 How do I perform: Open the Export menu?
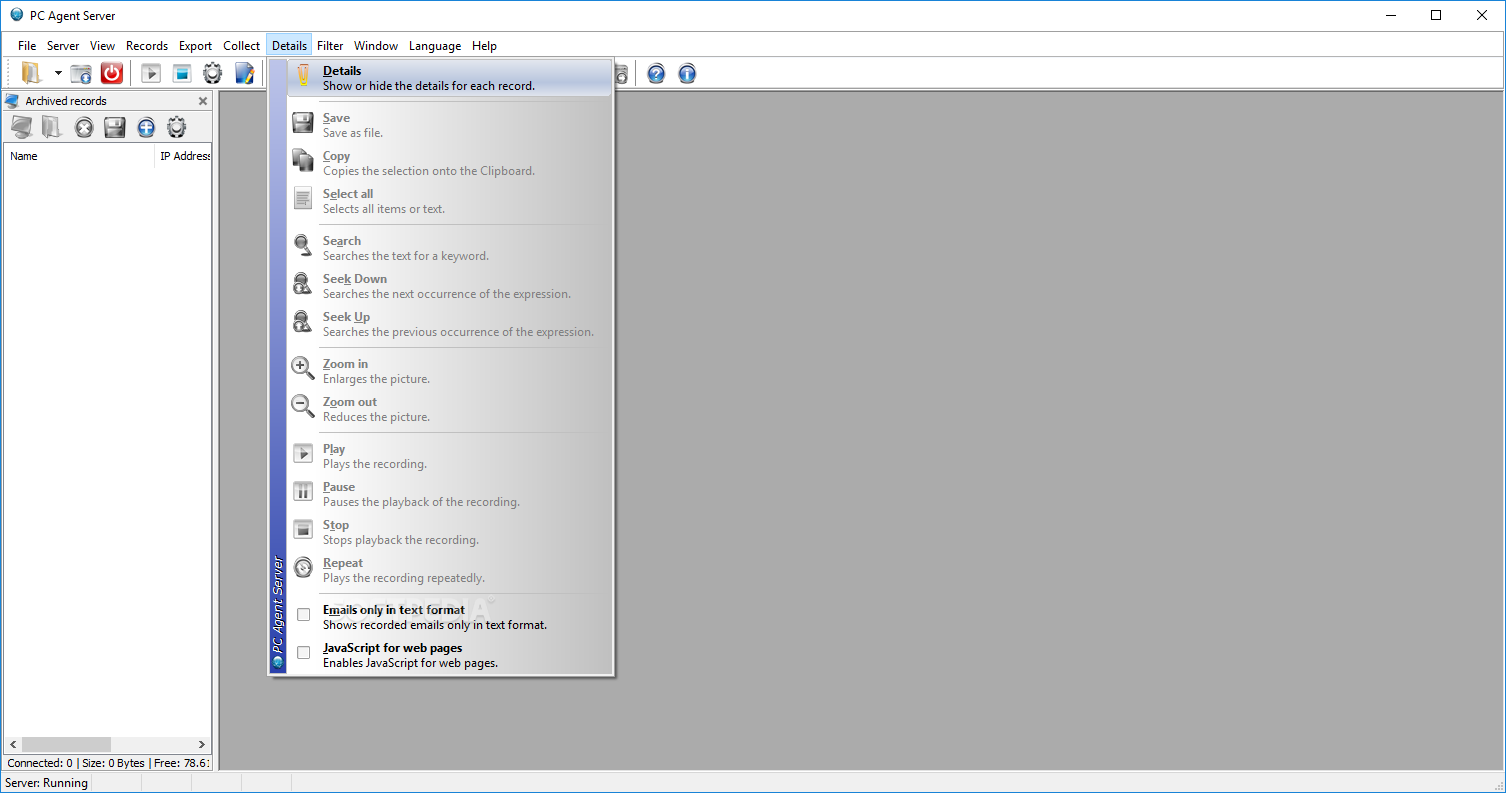pos(196,46)
